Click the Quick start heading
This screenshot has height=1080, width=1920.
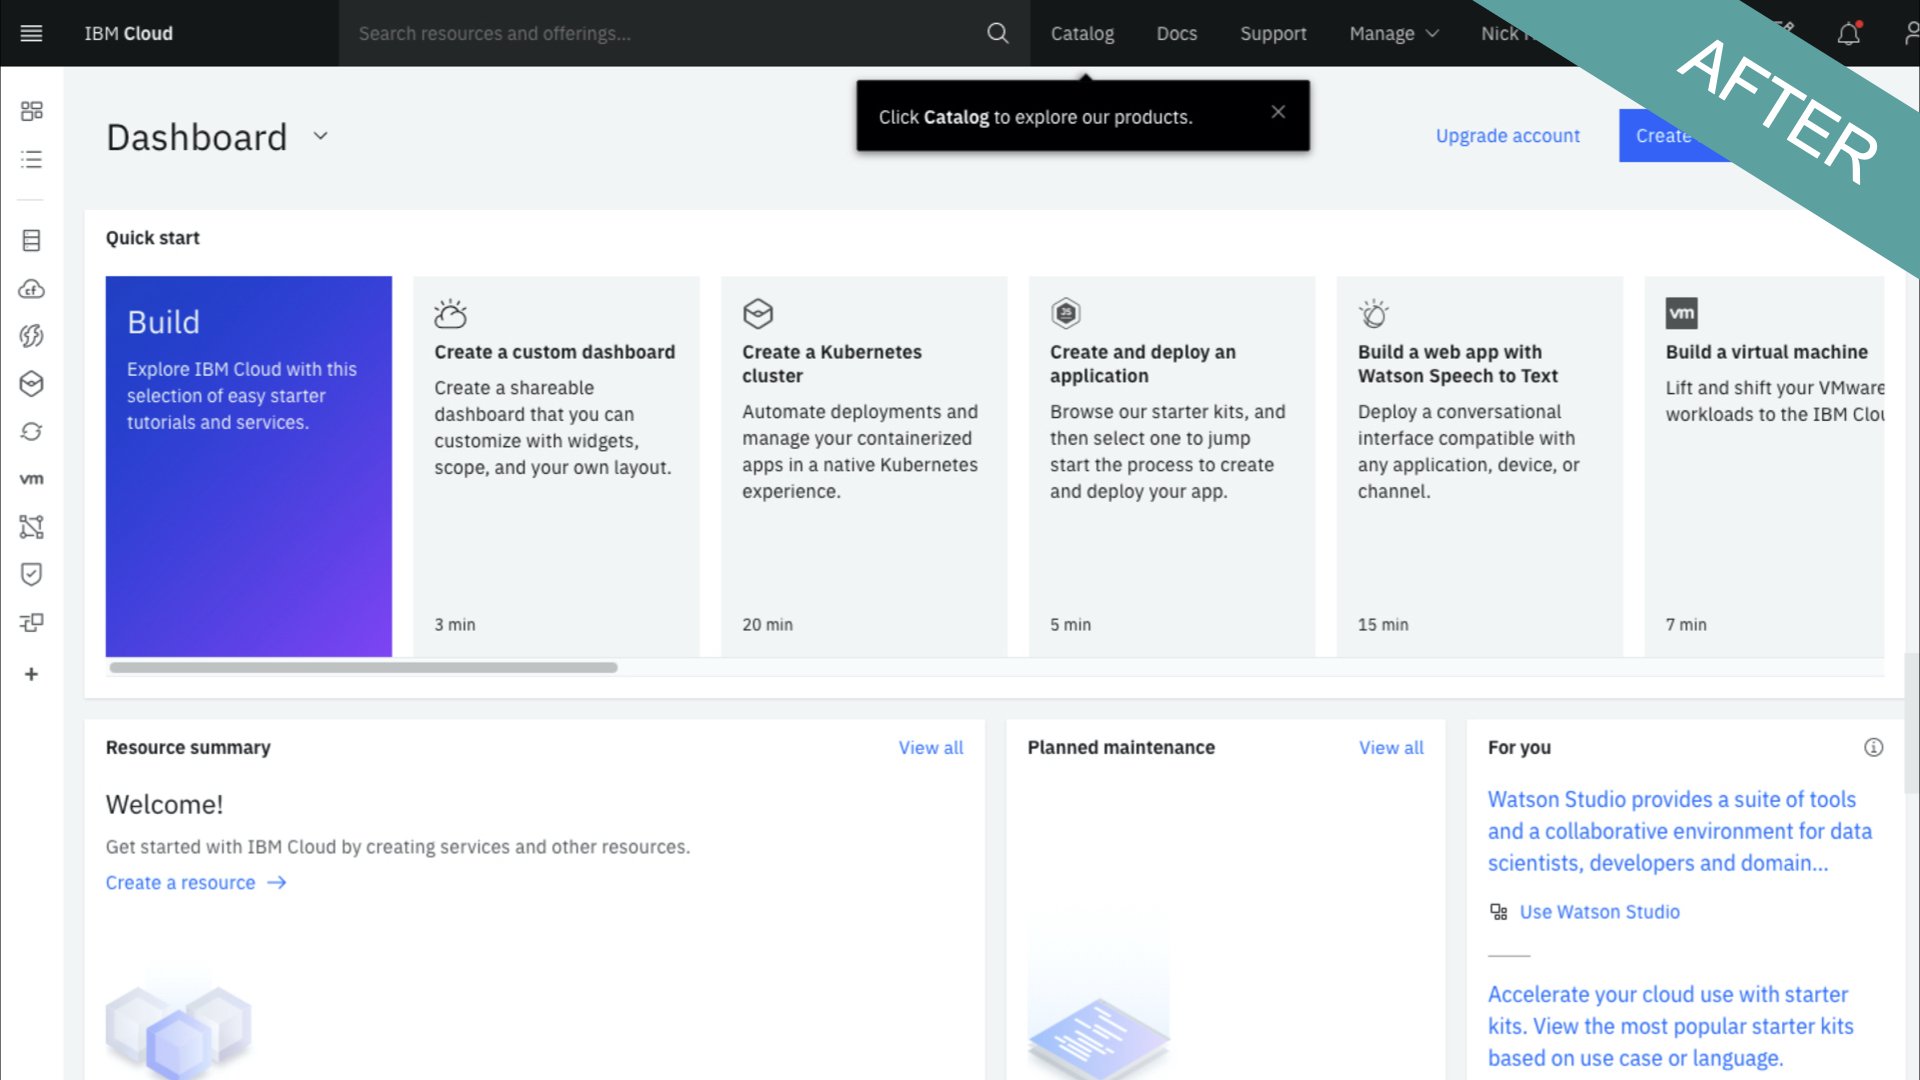click(153, 238)
